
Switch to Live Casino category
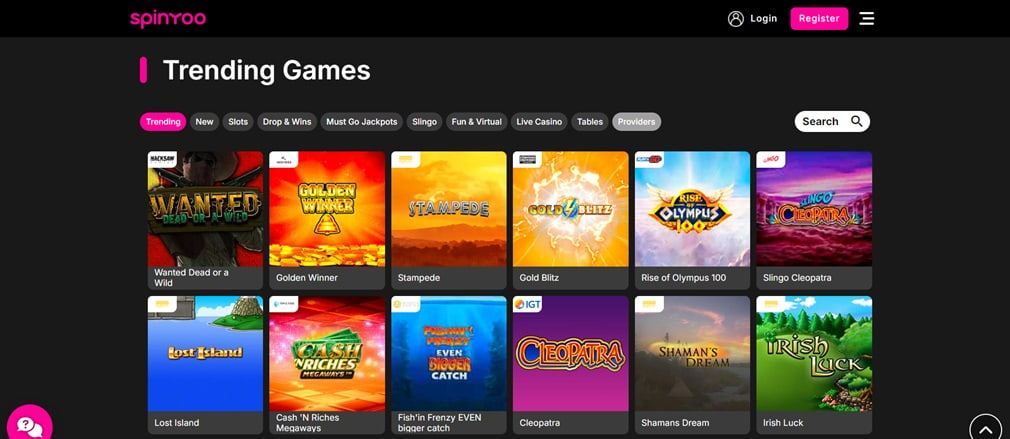539,122
